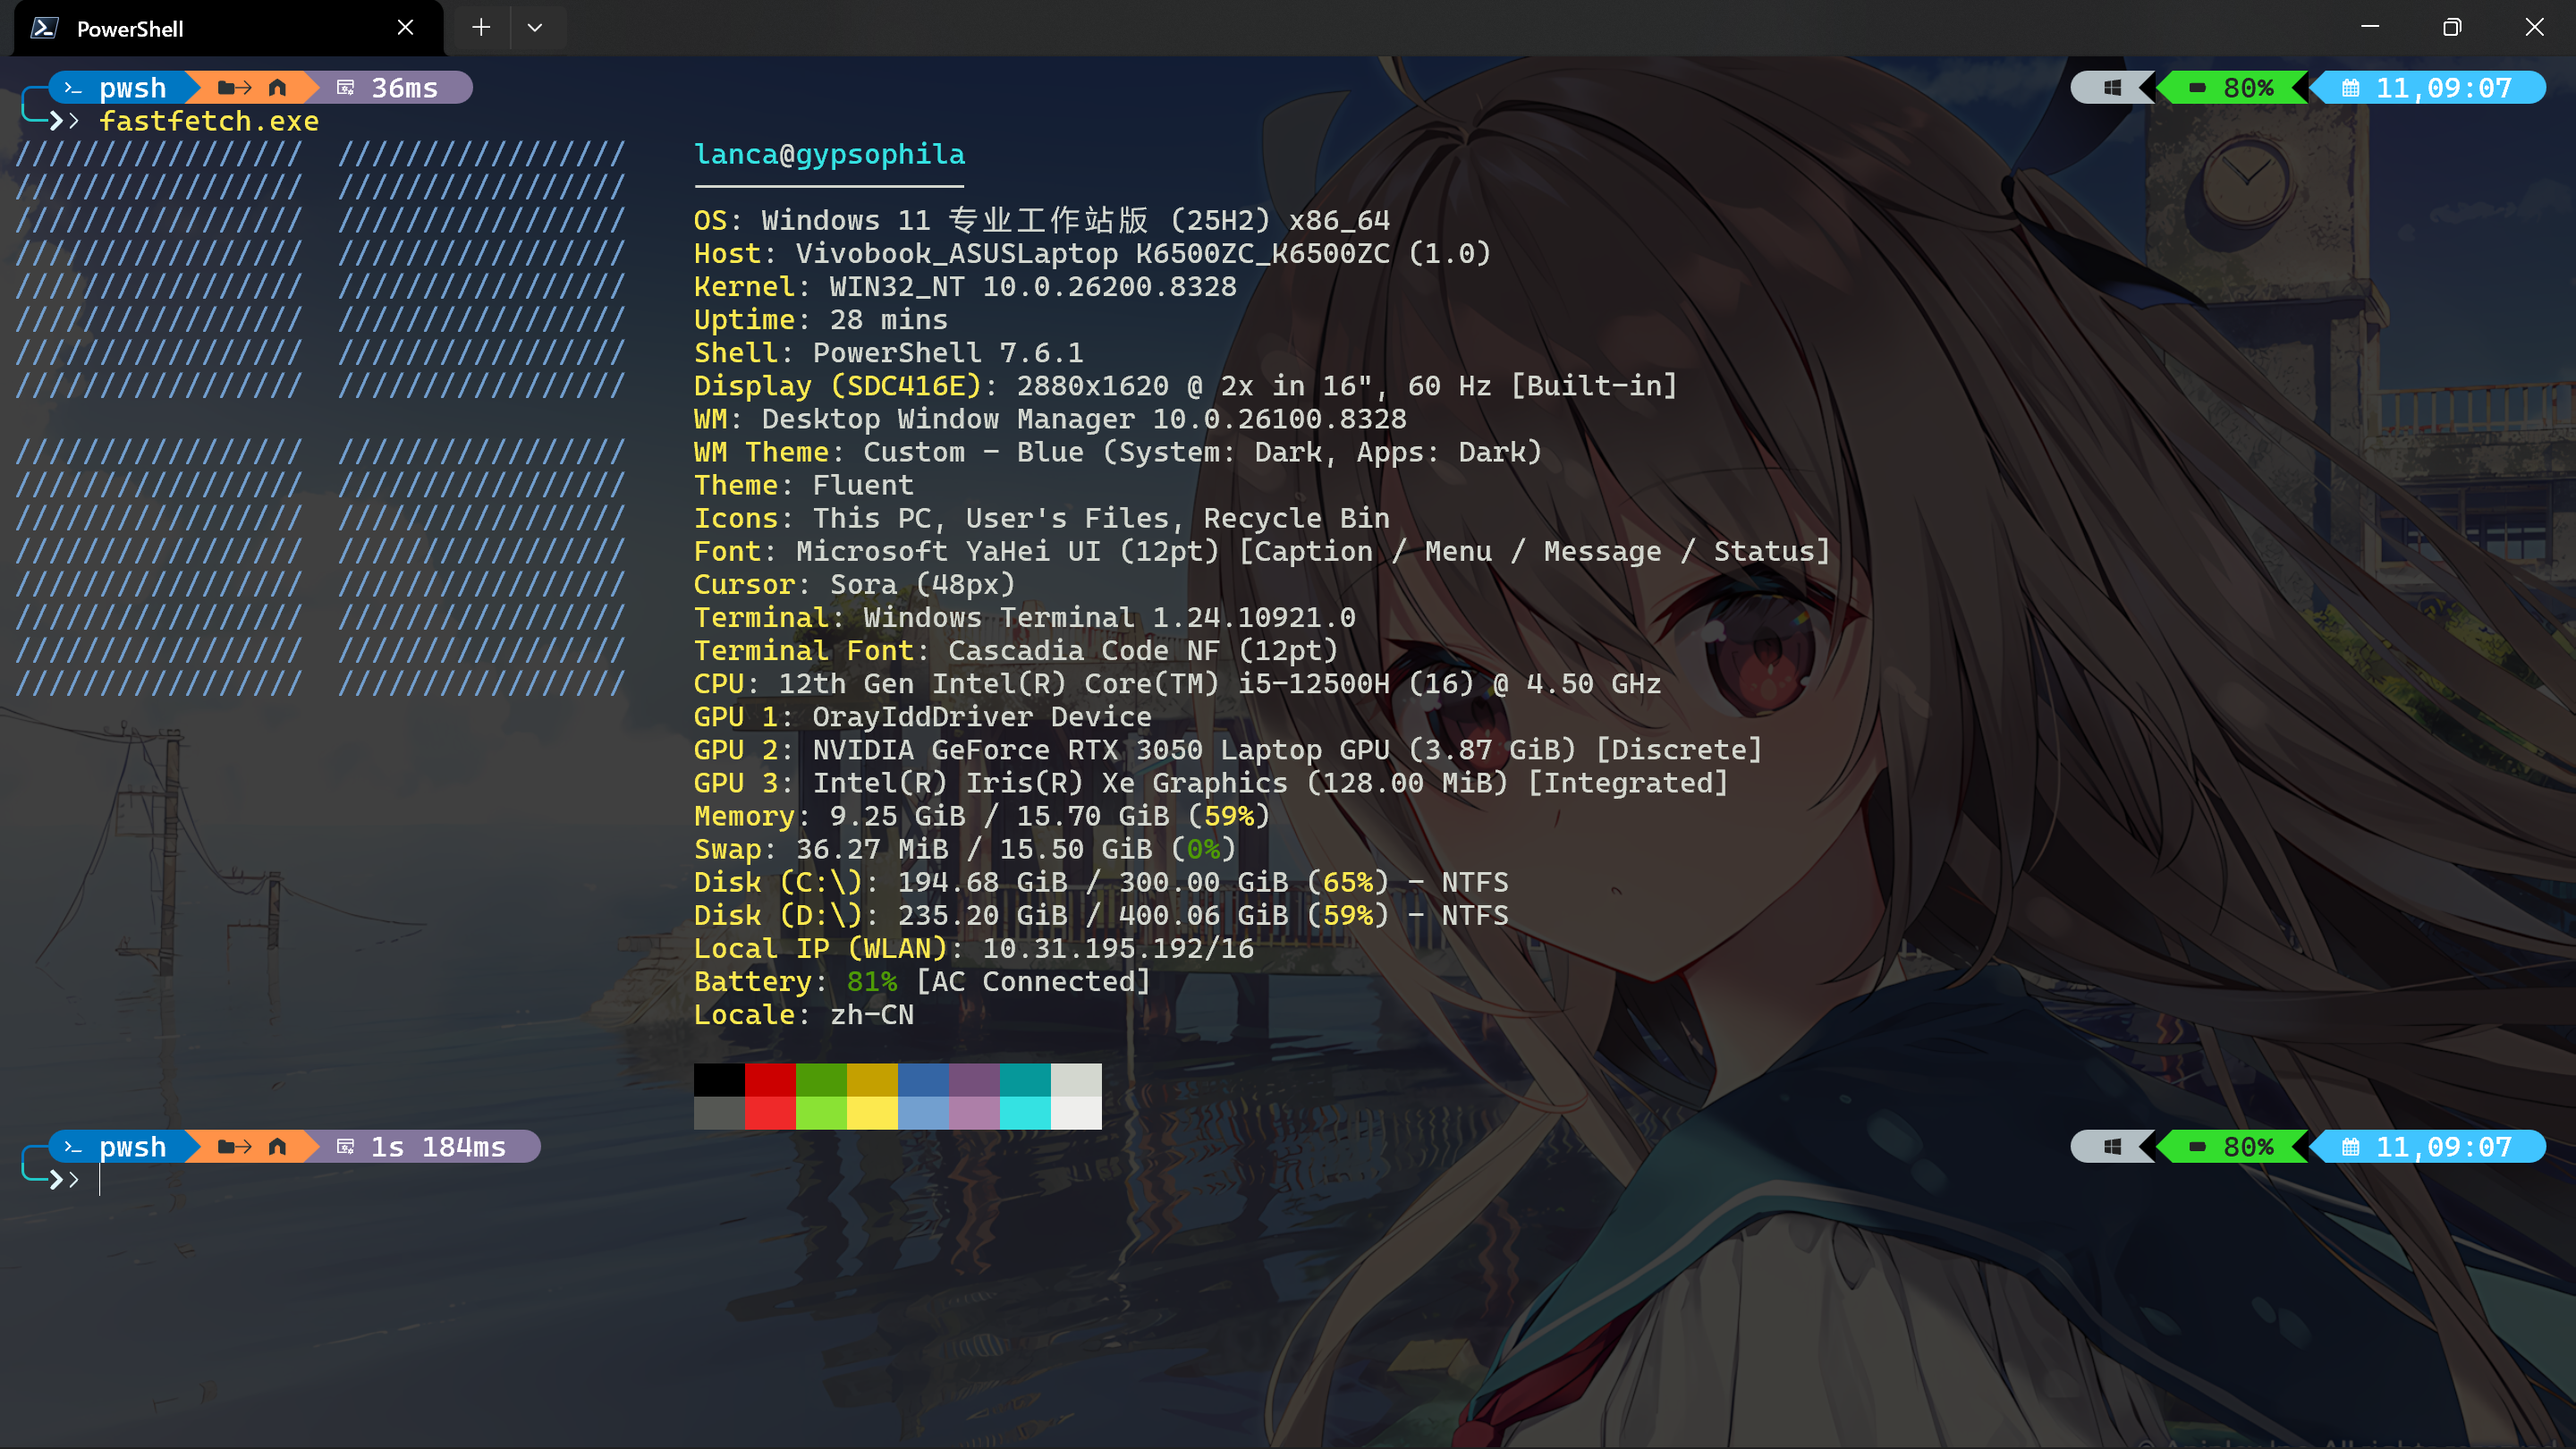Viewport: 2576px width, 1449px height.
Task: Click the bright cyan color block
Action: [x=1025, y=1113]
